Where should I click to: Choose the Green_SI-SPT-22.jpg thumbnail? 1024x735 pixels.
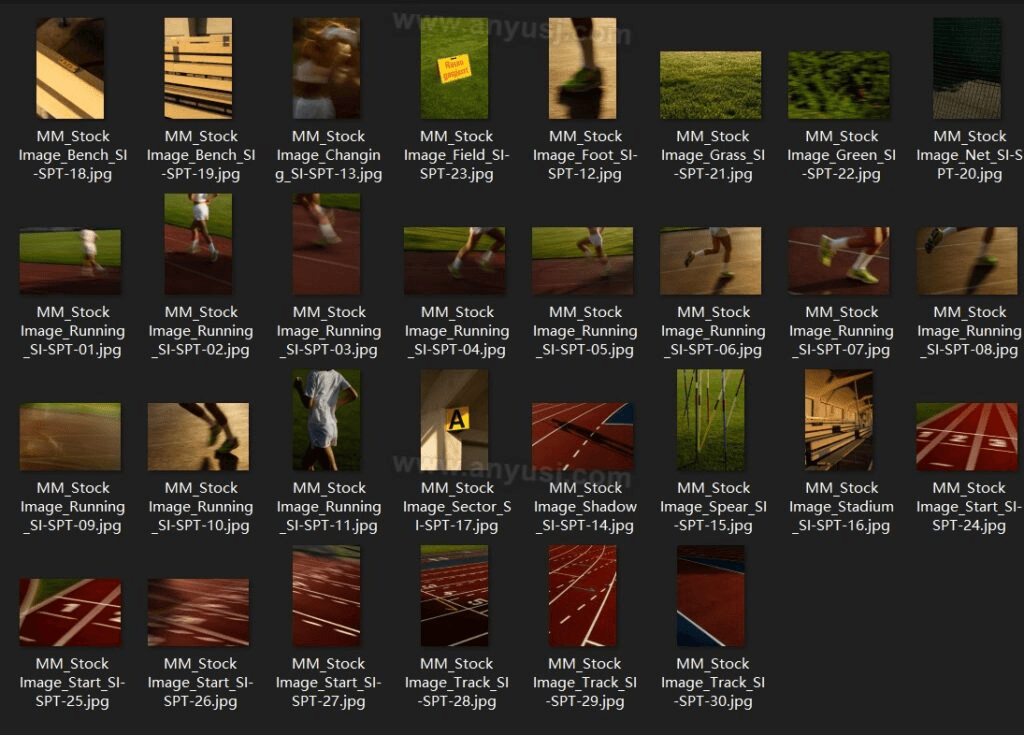coord(838,85)
